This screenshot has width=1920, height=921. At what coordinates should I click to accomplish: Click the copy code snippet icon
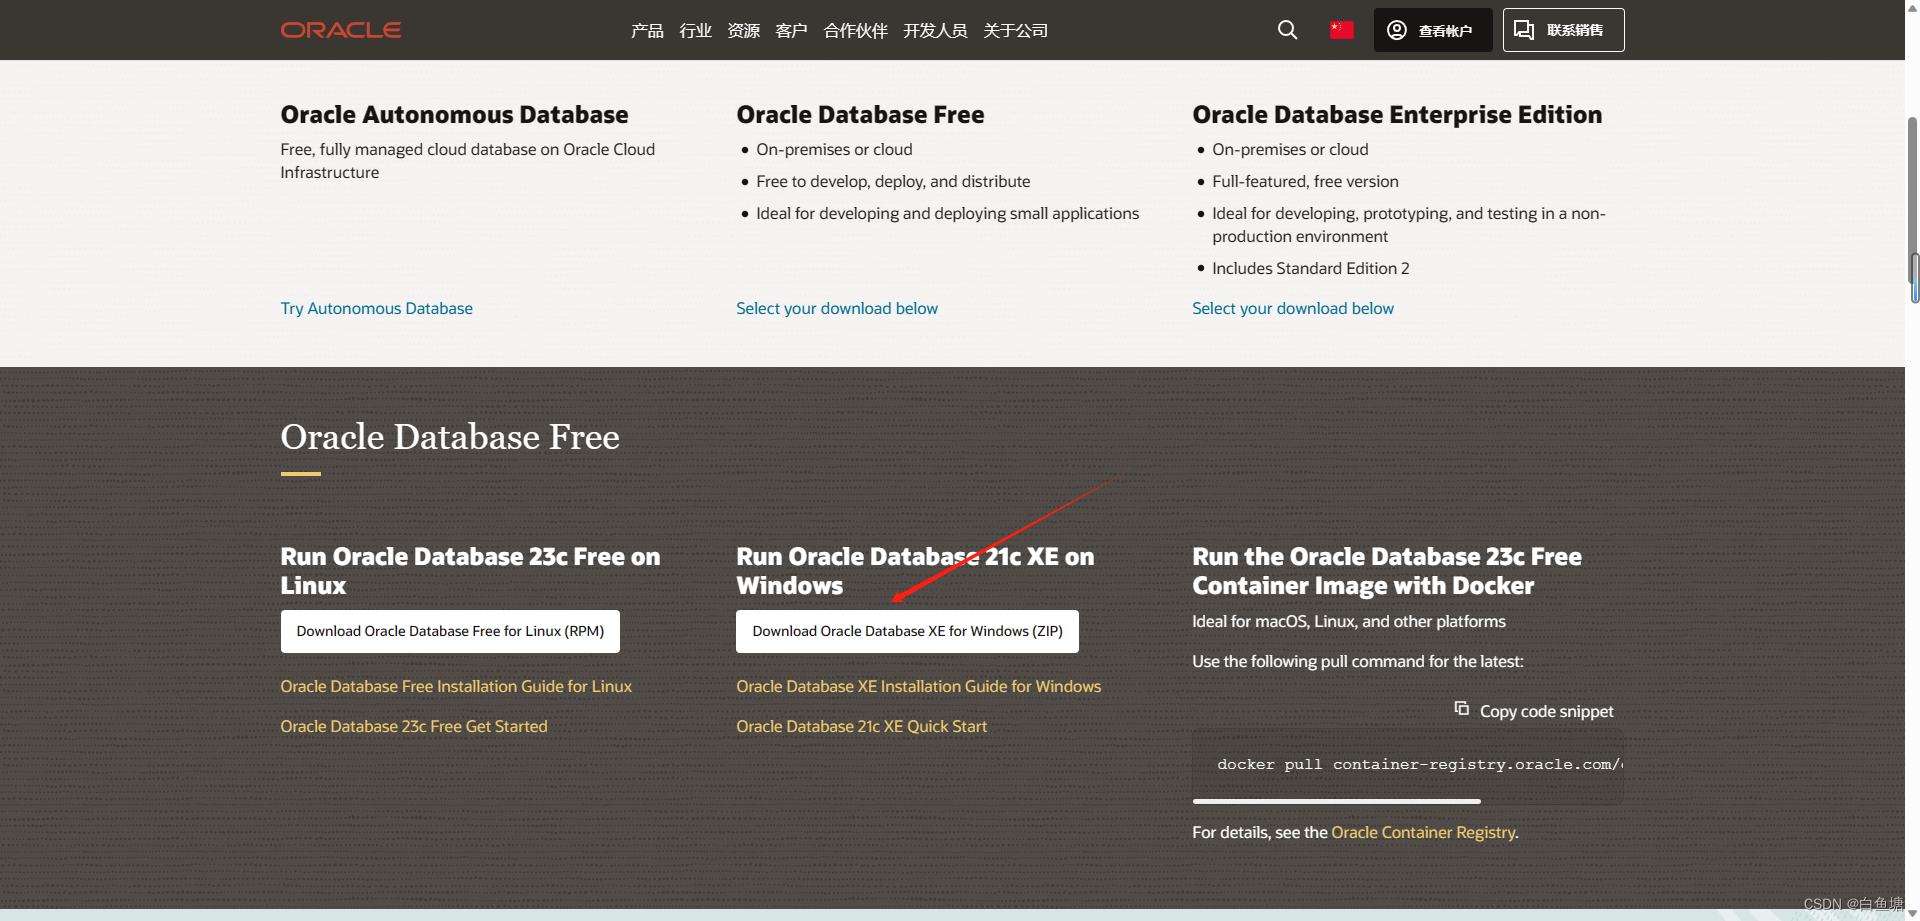click(x=1461, y=708)
